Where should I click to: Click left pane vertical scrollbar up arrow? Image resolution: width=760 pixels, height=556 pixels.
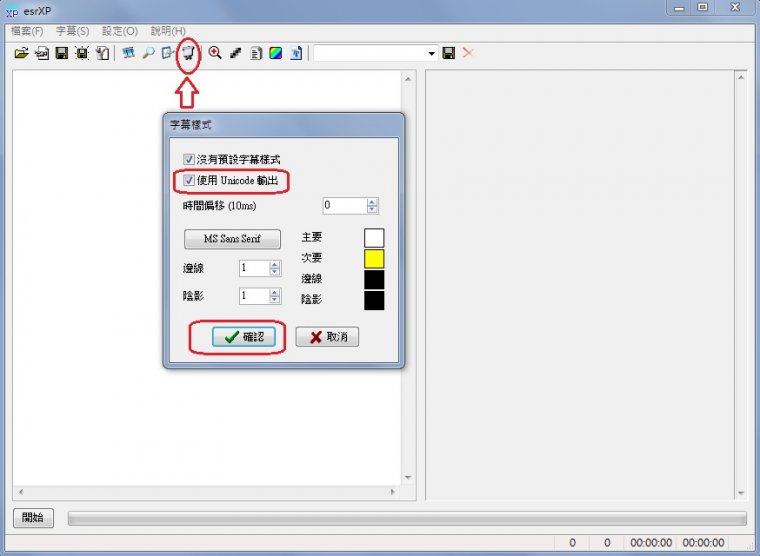coord(408,79)
